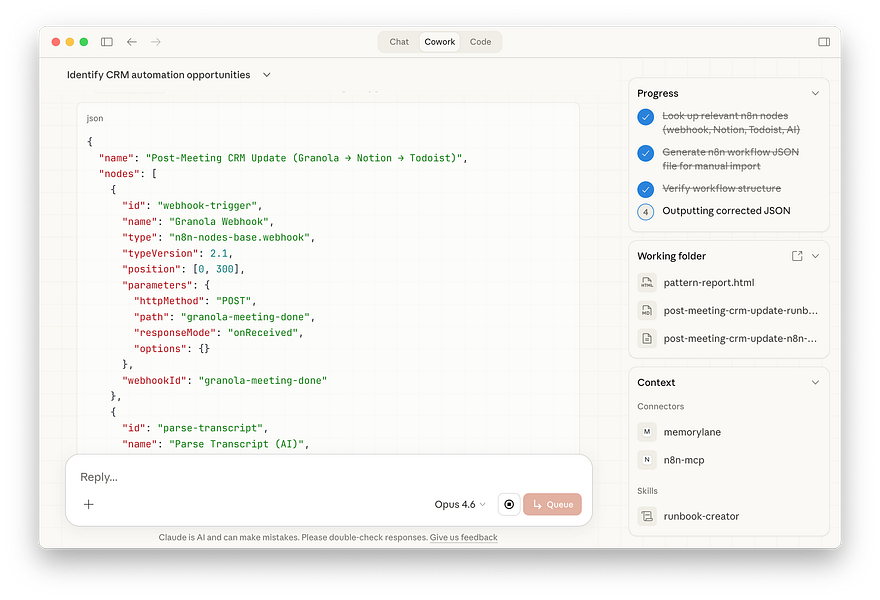Click the "parse-transcript" id value

pyautogui.click(x=210, y=428)
